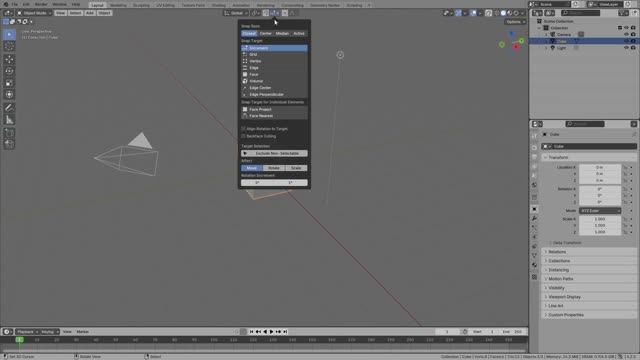Toggle Rotate in snap Affect row

pyautogui.click(x=274, y=168)
